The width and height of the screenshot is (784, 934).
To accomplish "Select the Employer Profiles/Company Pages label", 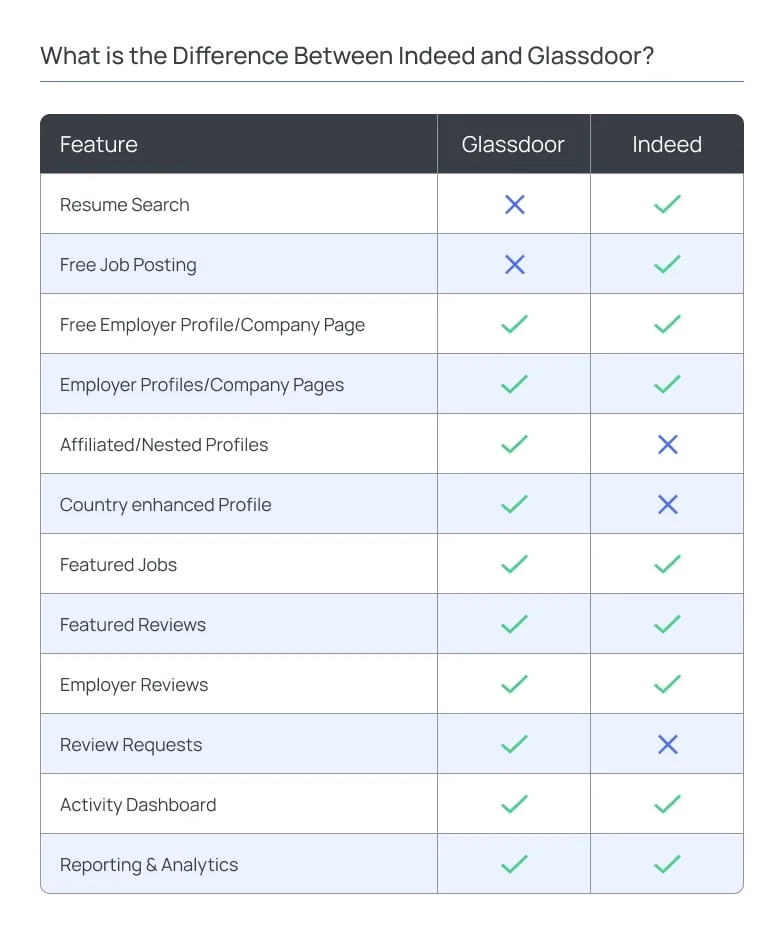I will point(202,385).
